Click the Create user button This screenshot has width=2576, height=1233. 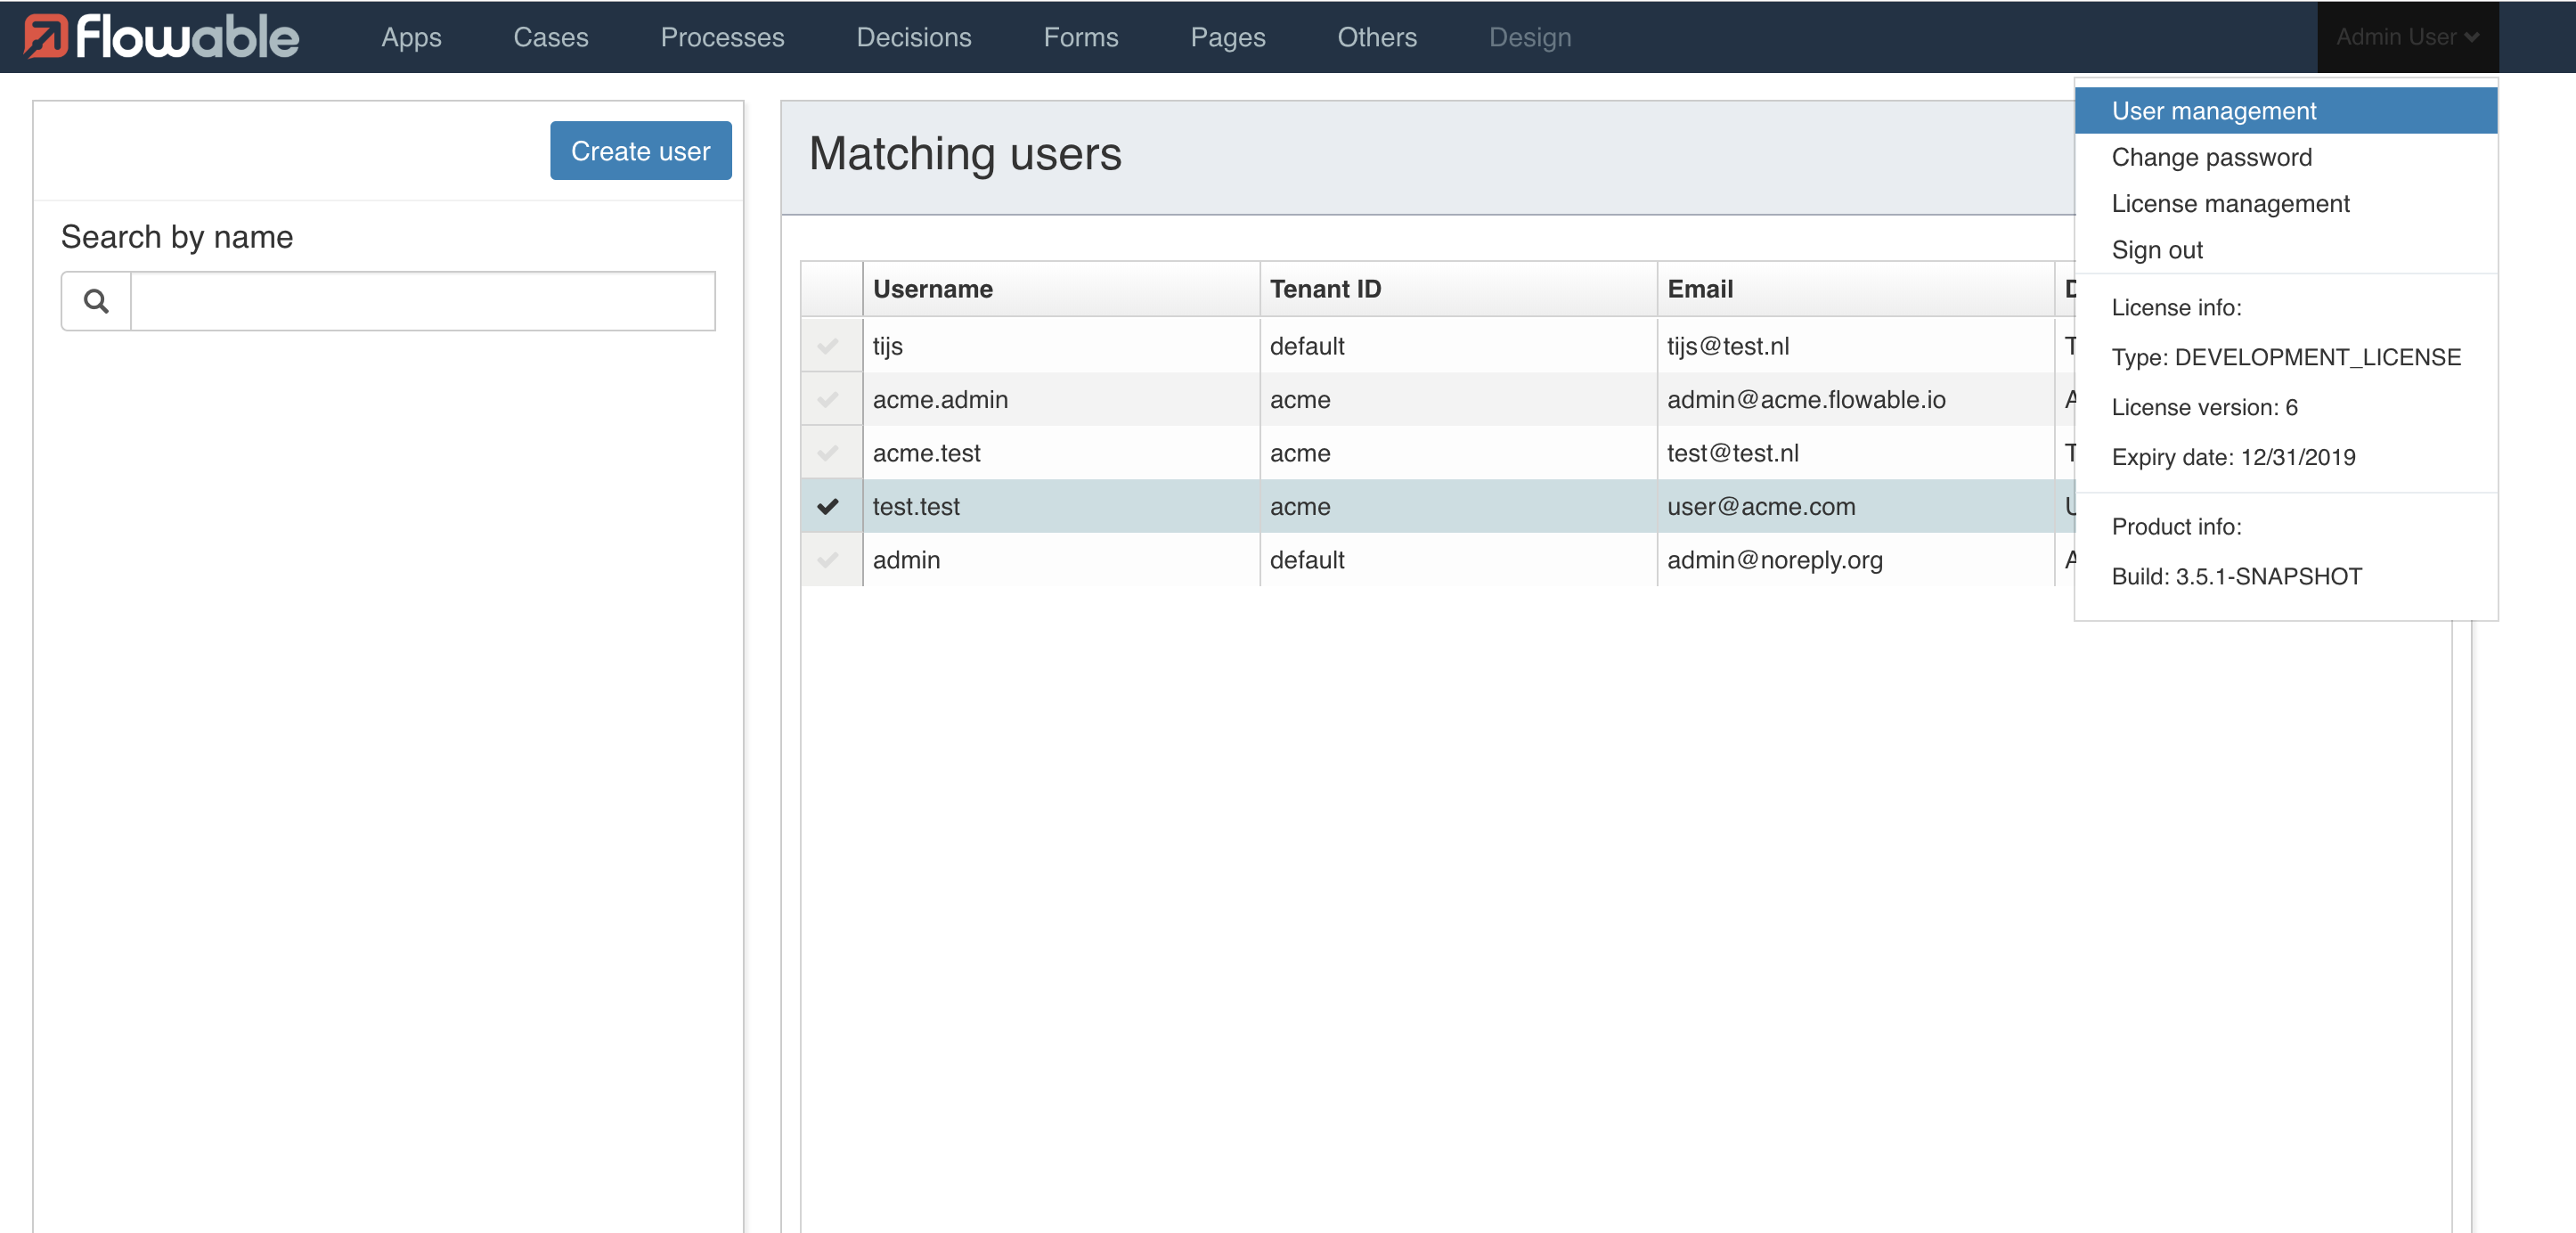[x=639, y=150]
